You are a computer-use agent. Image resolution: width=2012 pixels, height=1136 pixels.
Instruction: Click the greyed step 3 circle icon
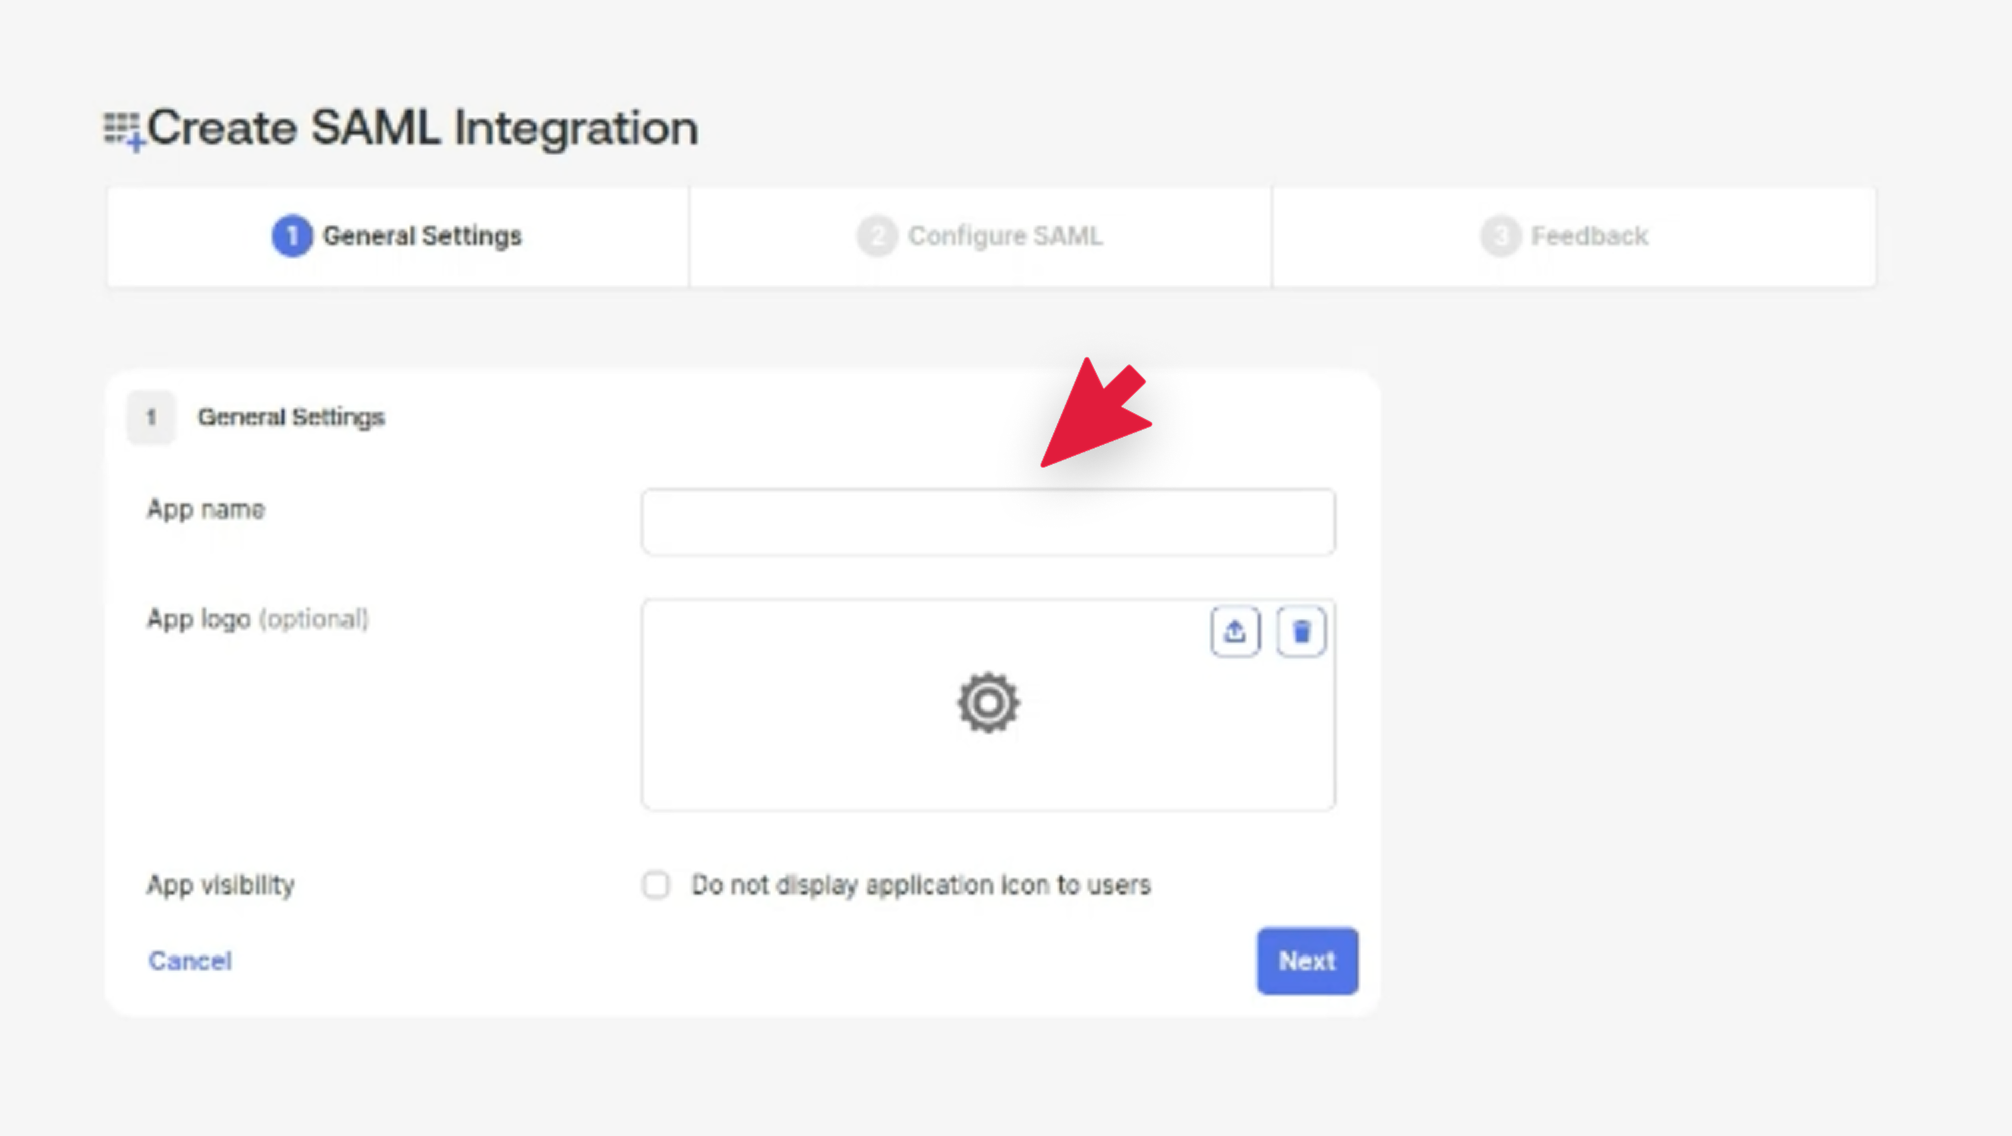click(x=1499, y=236)
